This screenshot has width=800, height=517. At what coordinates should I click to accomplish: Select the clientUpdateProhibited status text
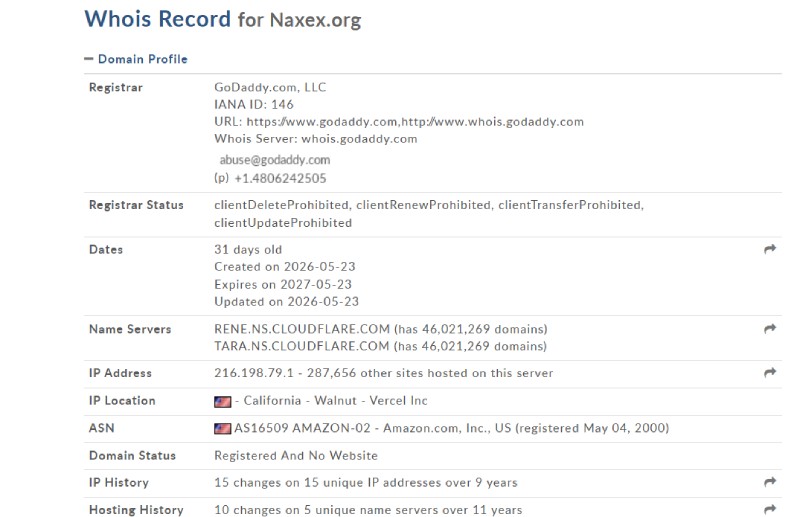tap(283, 223)
